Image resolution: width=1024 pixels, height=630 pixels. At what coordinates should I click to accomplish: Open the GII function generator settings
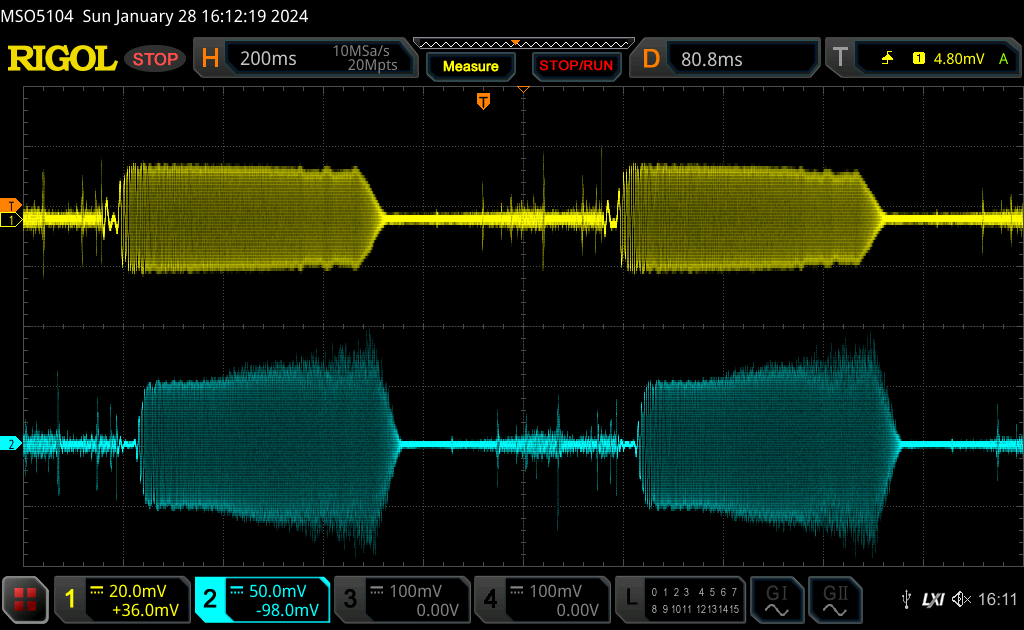838,599
